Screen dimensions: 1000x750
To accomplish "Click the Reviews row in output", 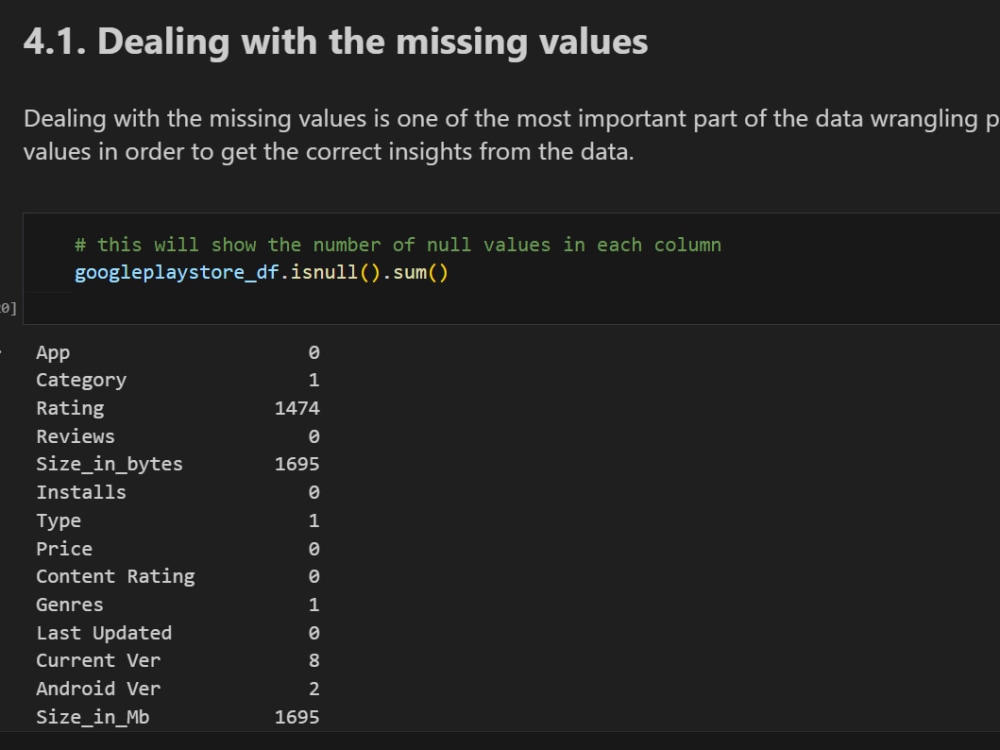I will [178, 436].
